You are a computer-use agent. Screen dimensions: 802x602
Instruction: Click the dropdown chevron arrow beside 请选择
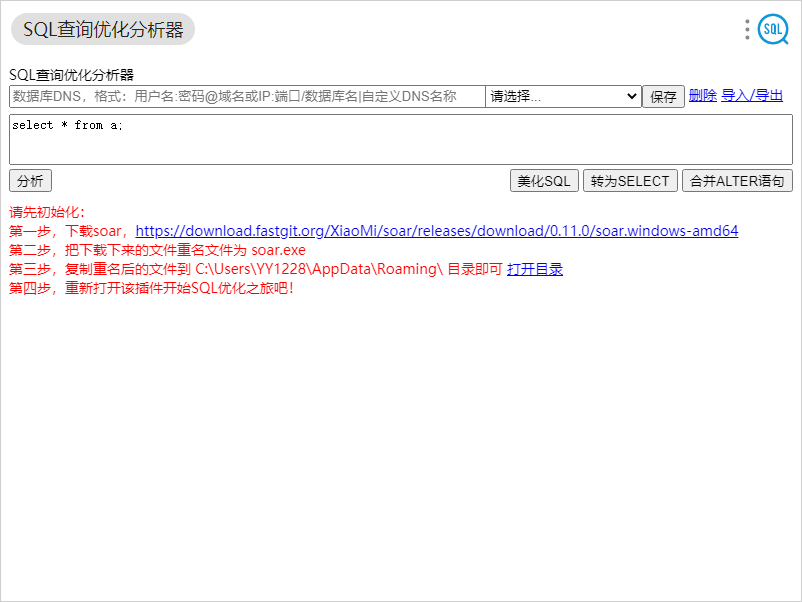pos(632,96)
